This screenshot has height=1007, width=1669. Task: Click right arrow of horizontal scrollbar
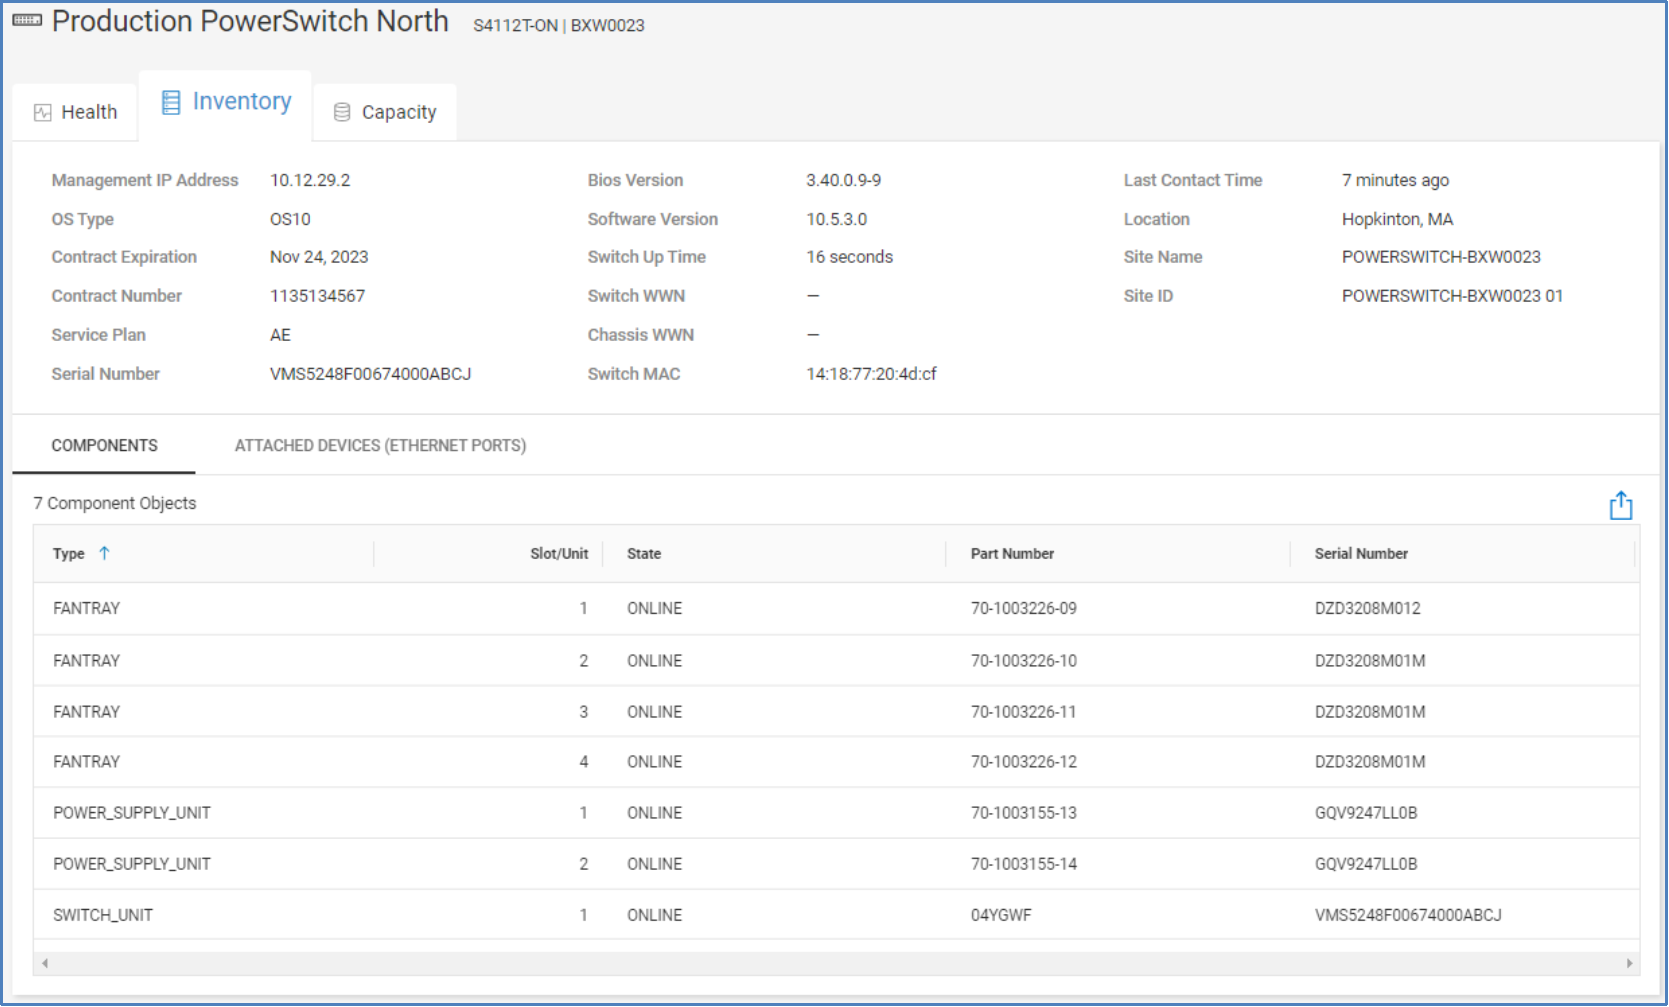(1629, 963)
